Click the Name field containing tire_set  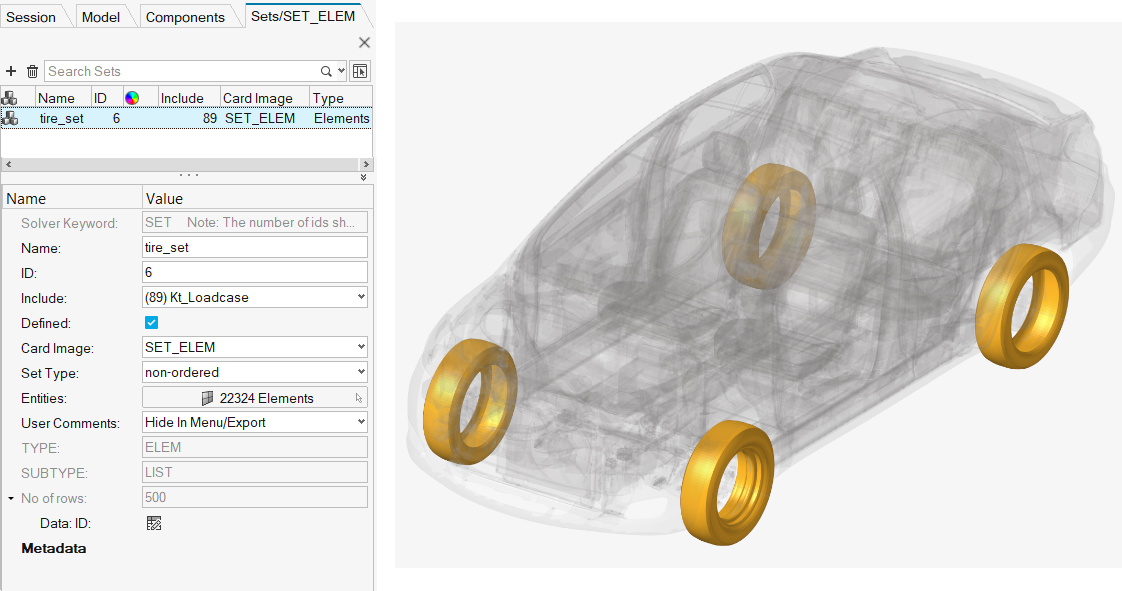256,247
